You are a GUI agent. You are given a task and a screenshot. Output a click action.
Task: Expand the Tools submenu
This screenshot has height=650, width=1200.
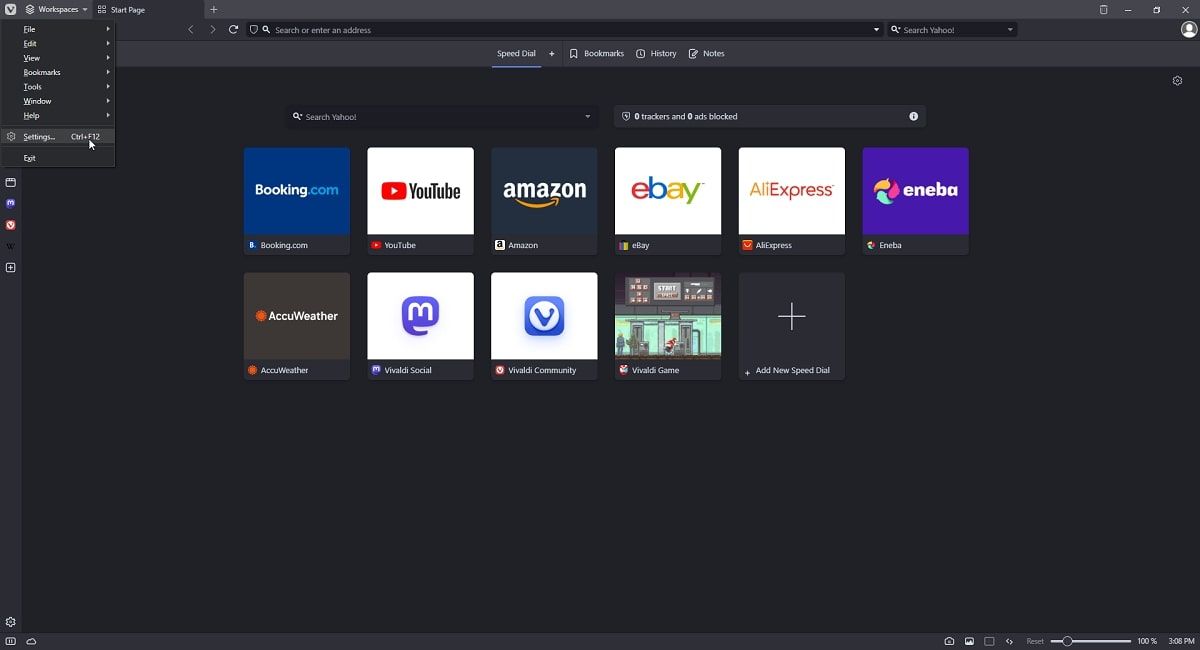58,87
